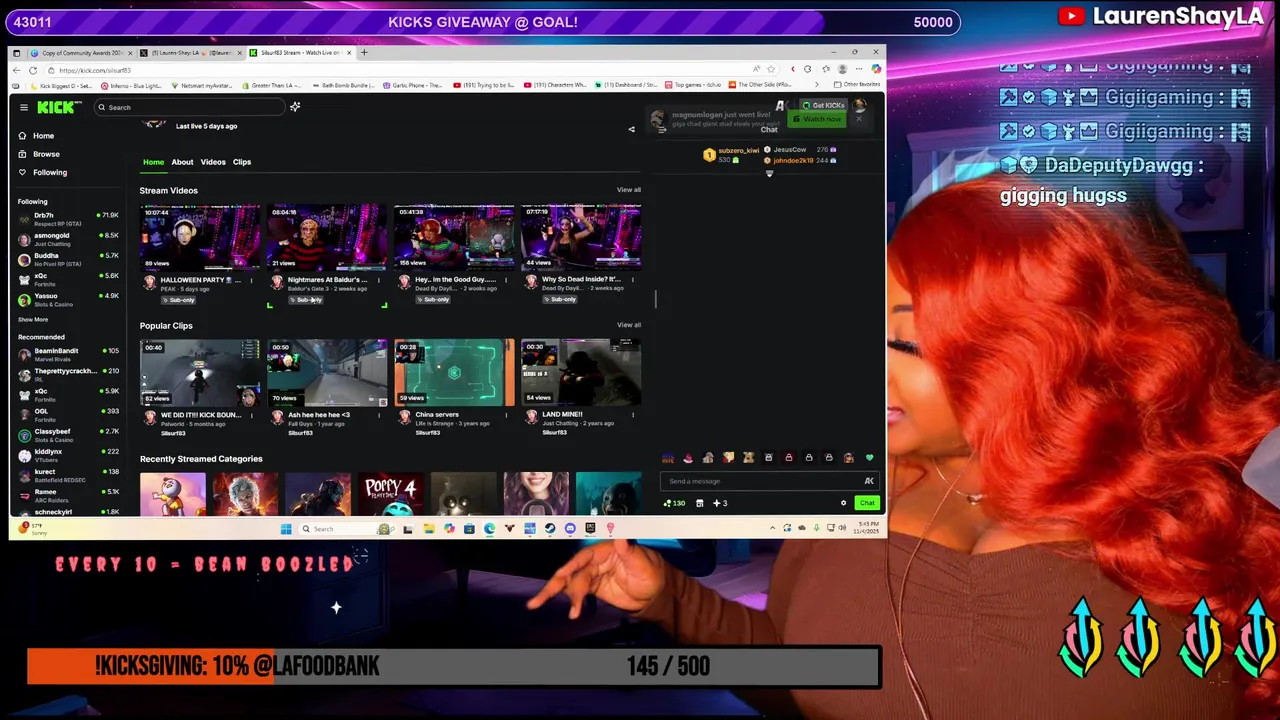Play the China servers clip
The width and height of the screenshot is (1280, 720).
coord(454,373)
